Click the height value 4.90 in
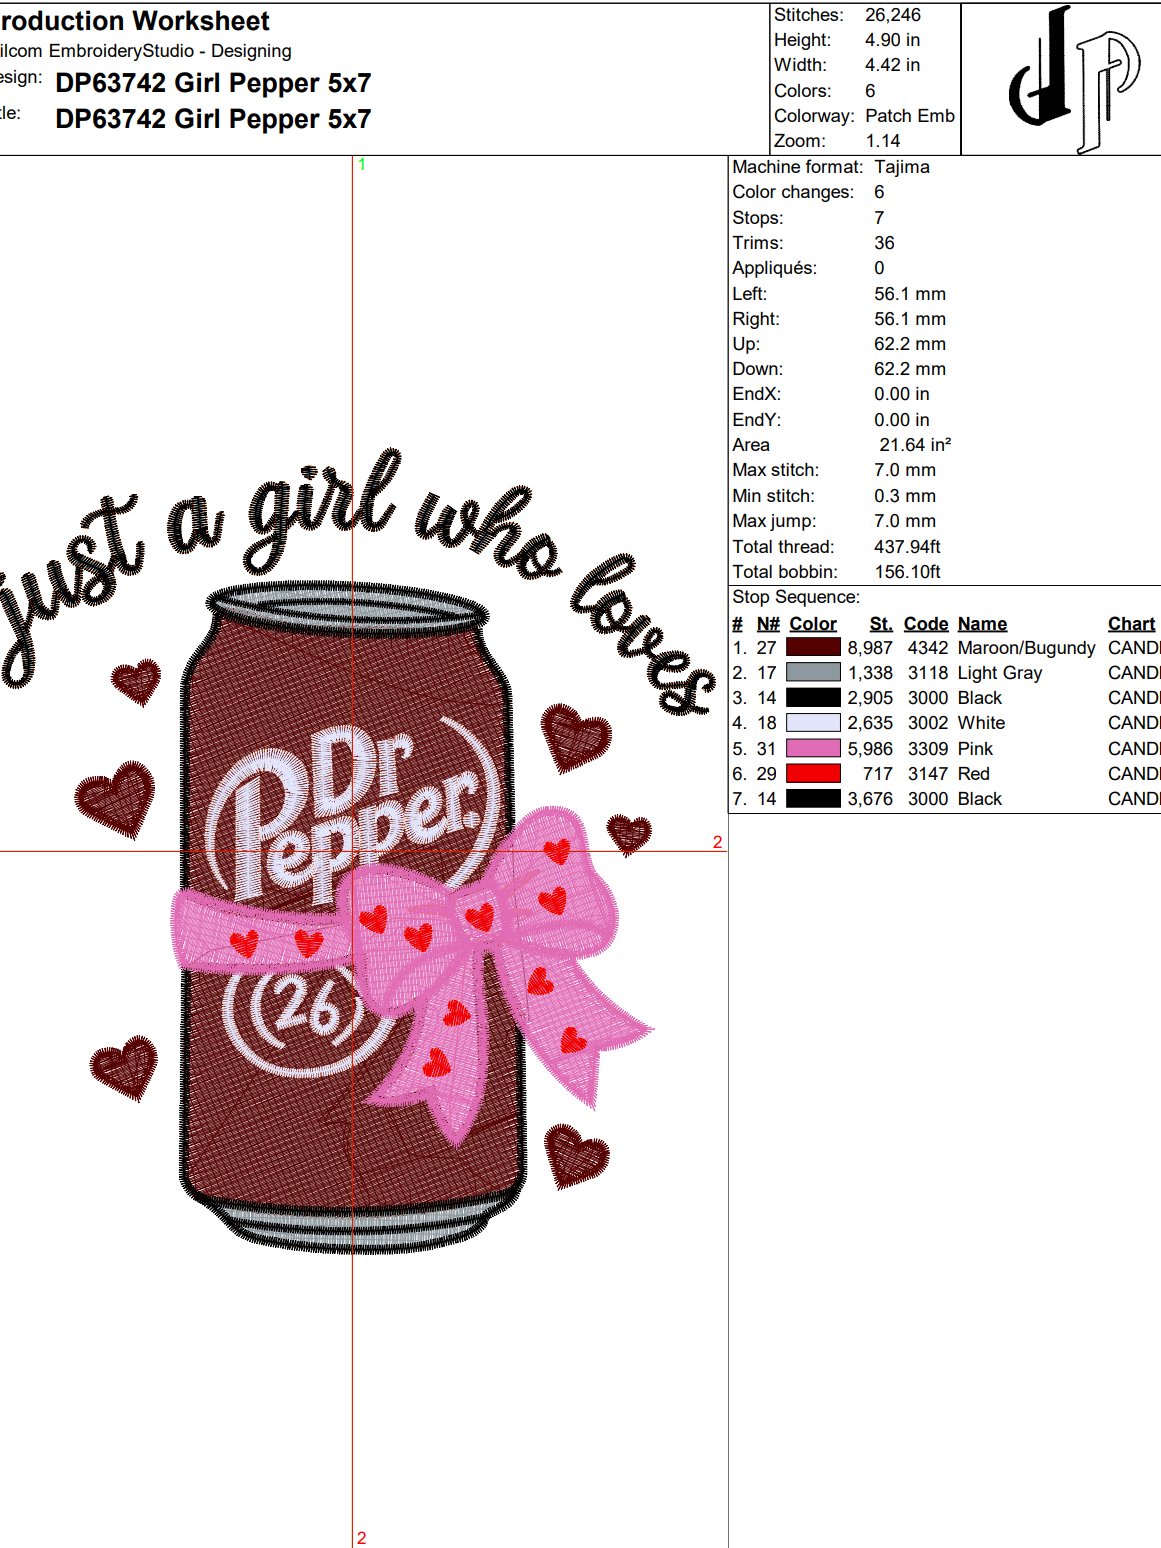The height and width of the screenshot is (1548, 1161). click(892, 40)
